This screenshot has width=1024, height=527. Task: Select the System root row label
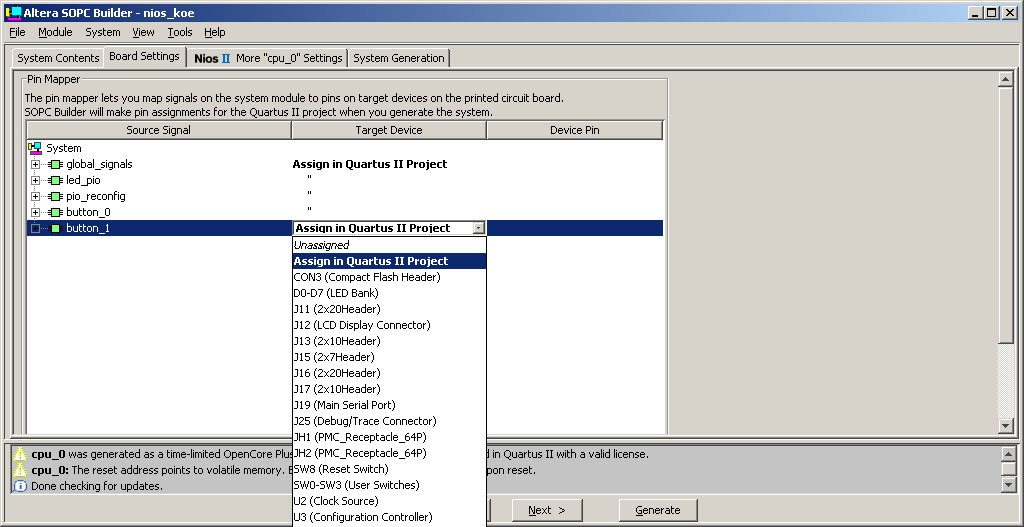click(63, 148)
